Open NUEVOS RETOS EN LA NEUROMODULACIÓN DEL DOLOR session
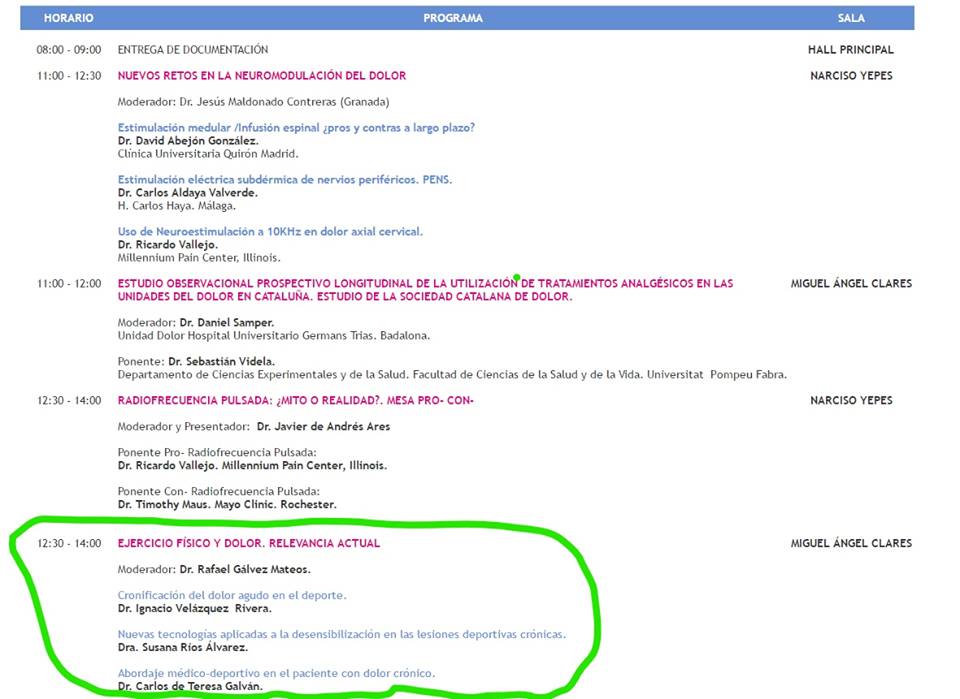The width and height of the screenshot is (960, 699). [262, 76]
